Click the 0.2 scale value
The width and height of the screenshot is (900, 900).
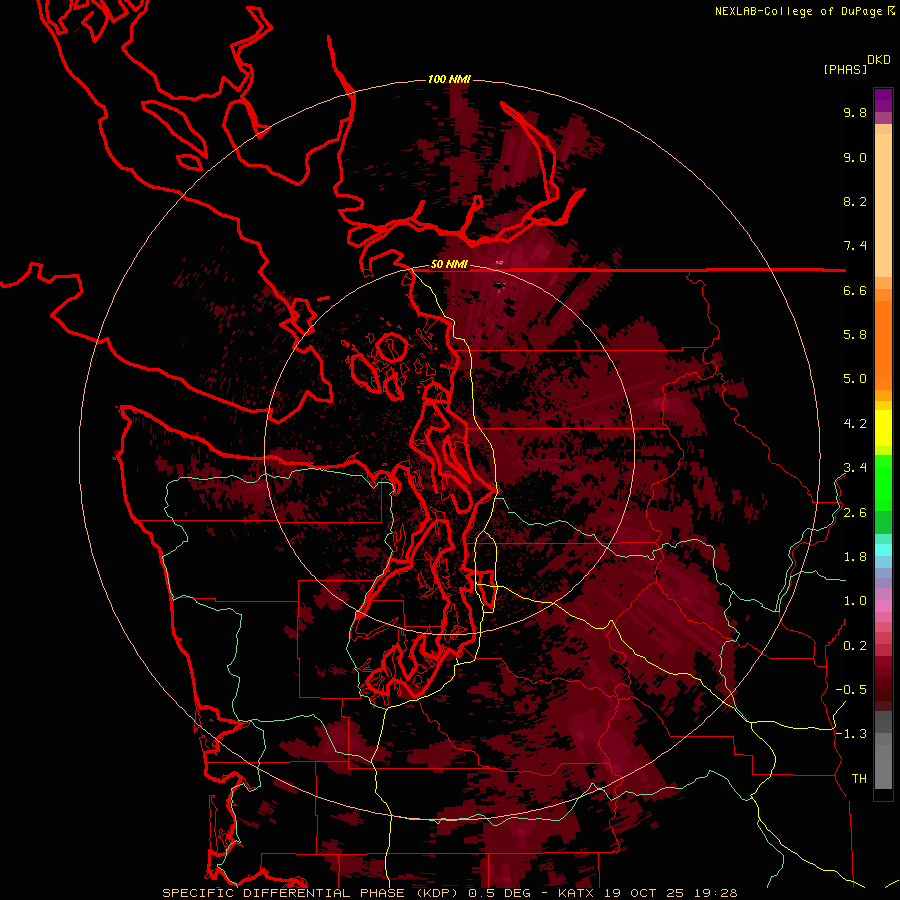click(855, 646)
